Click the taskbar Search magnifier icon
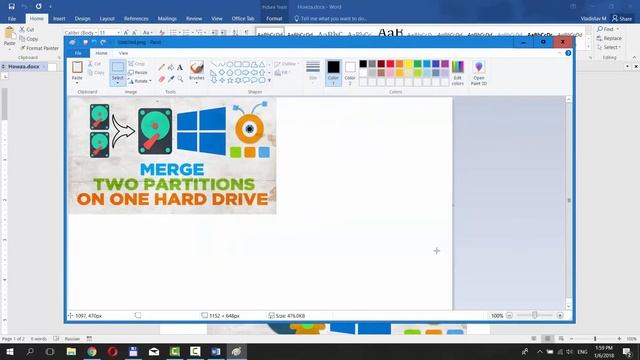 pyautogui.click(x=30, y=351)
